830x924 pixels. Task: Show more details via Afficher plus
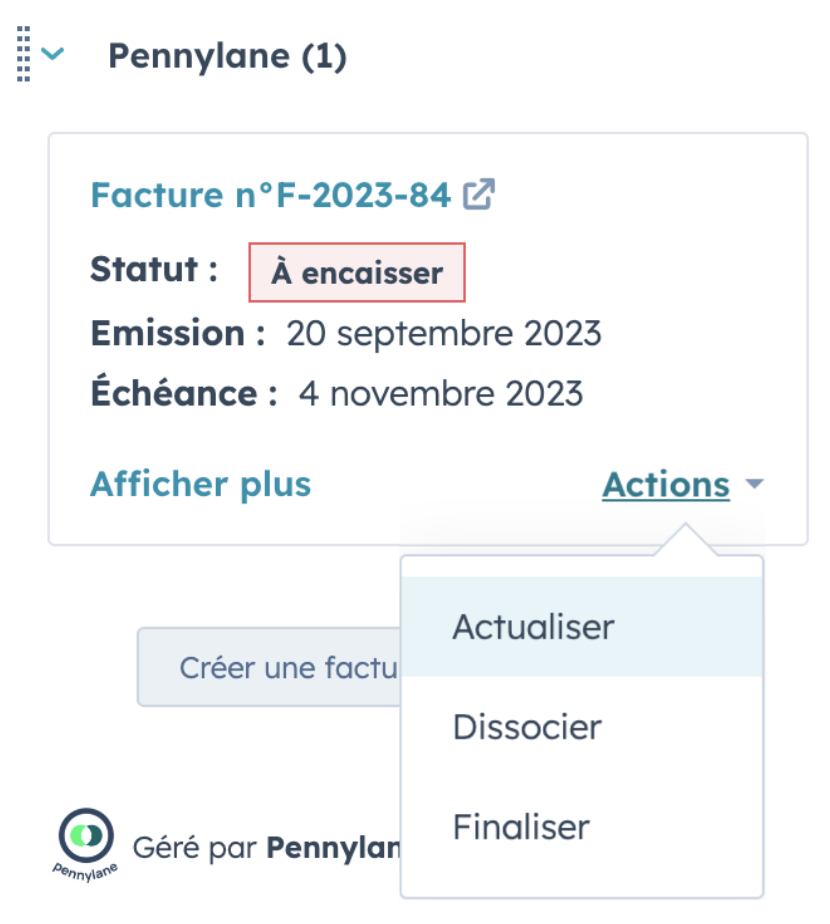click(200, 484)
